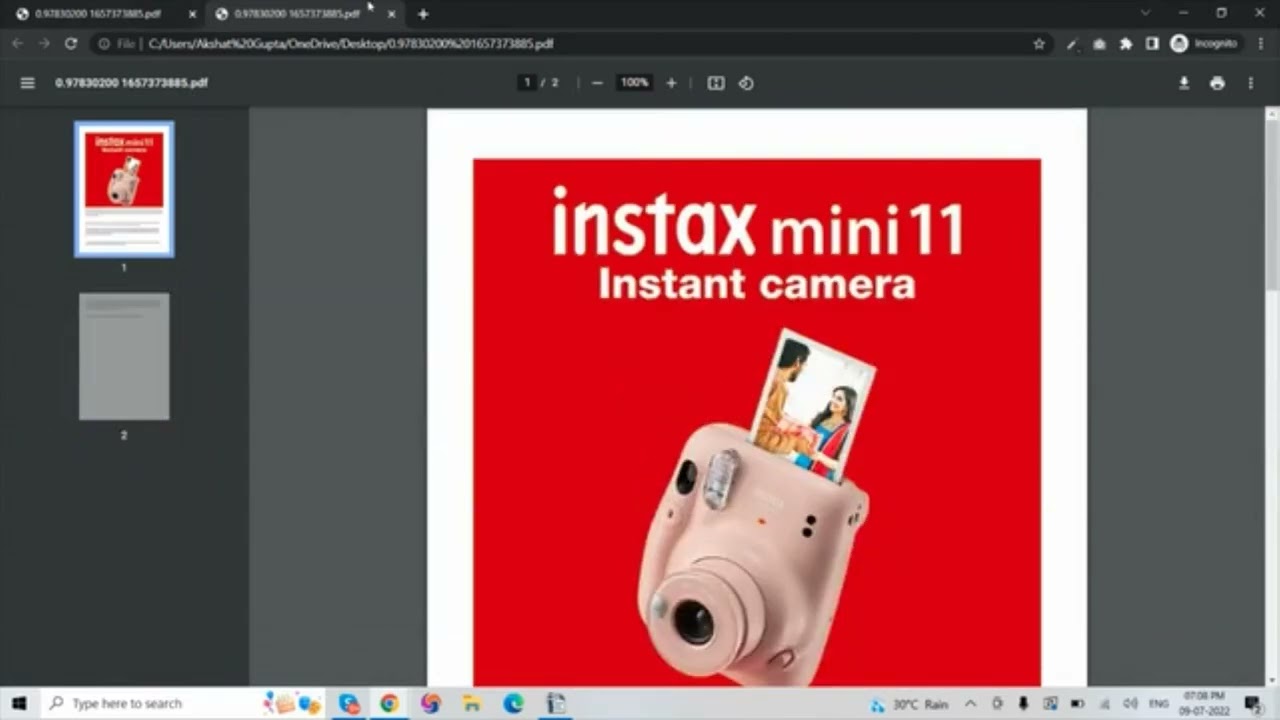Open the Windows Start menu
Viewport: 1280px width, 720px height.
tap(19, 704)
